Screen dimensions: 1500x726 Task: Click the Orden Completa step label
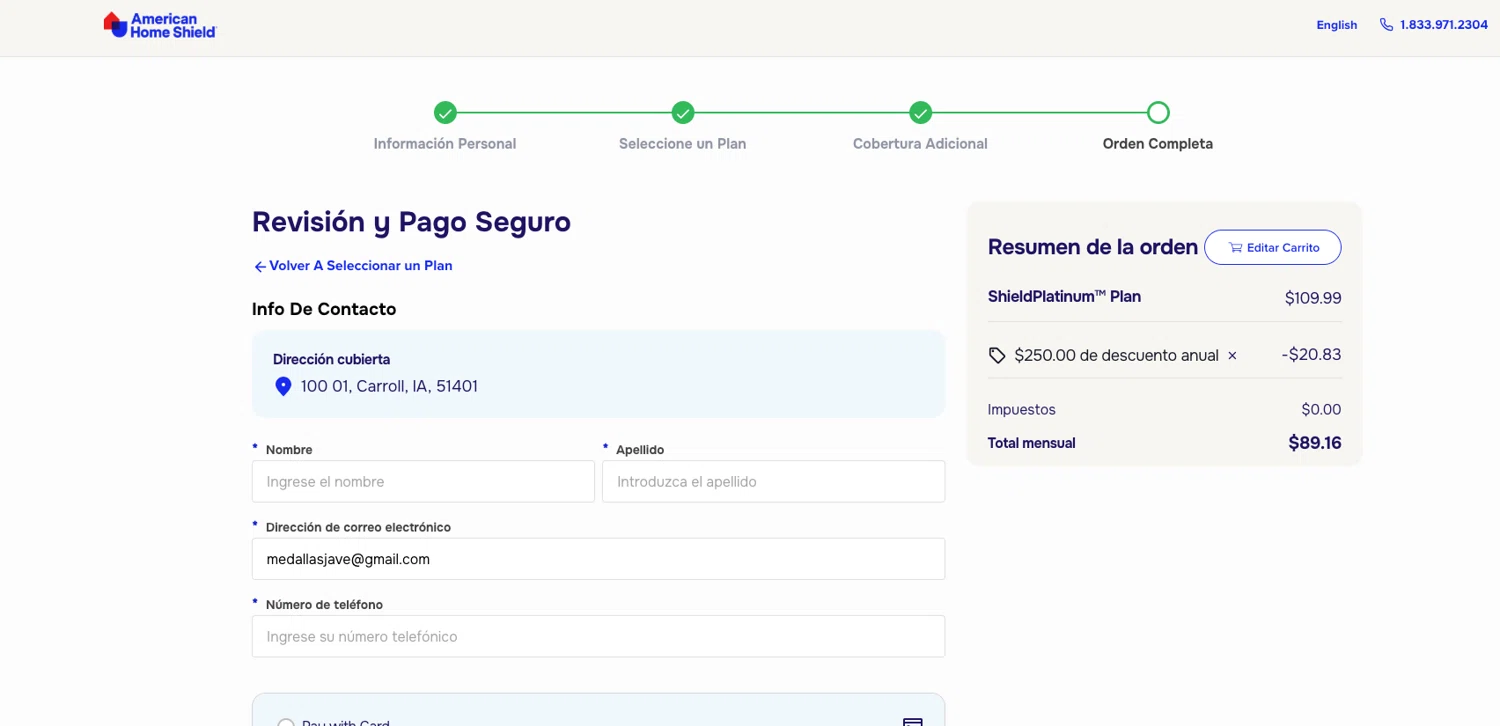(x=1158, y=144)
